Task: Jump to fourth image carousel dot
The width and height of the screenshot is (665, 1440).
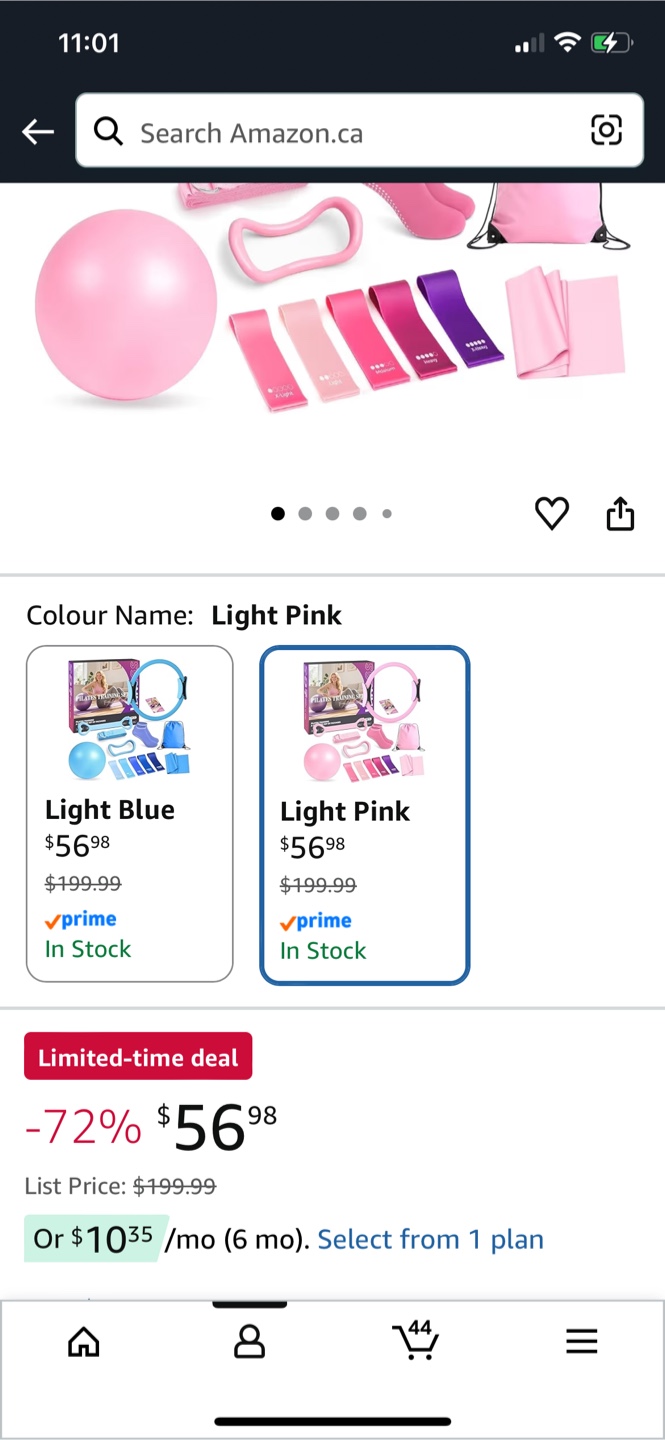Action: (x=359, y=514)
